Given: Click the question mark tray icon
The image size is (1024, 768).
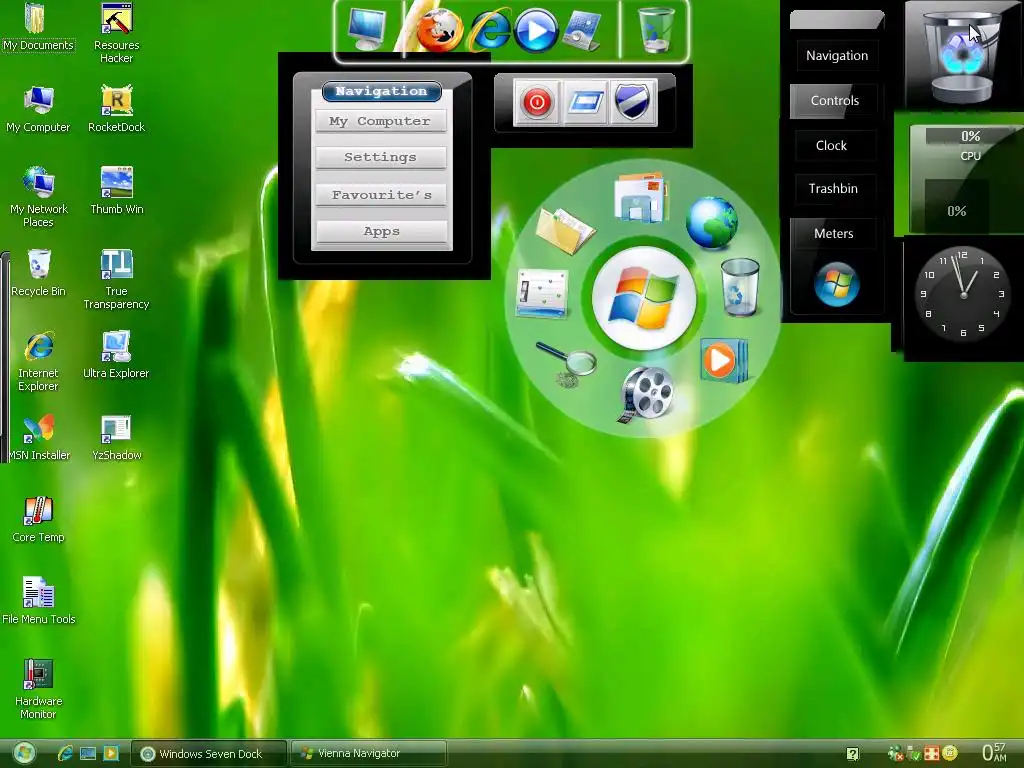Looking at the screenshot, I should 853,754.
